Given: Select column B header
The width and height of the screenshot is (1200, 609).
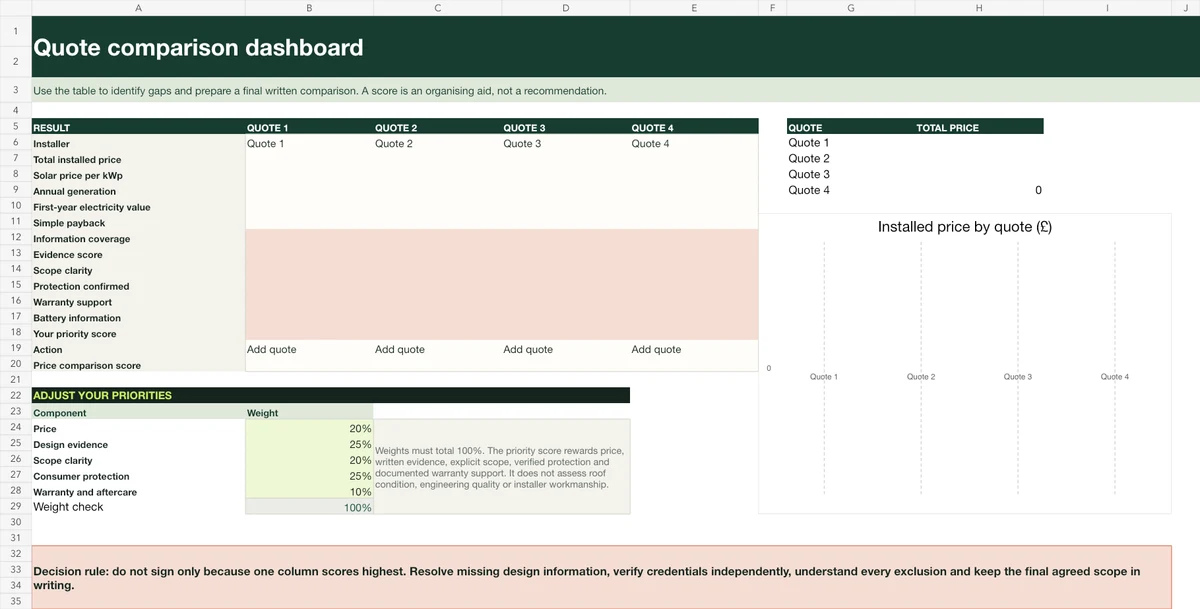Looking at the screenshot, I should [x=309, y=8].
